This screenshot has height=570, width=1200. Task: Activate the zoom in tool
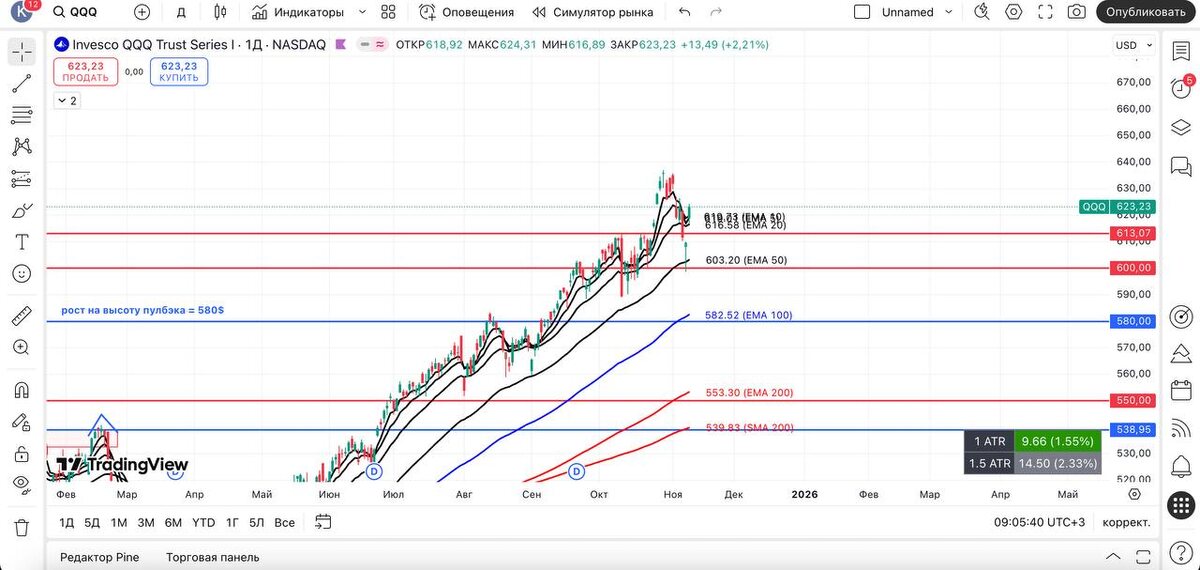pyautogui.click(x=21, y=348)
